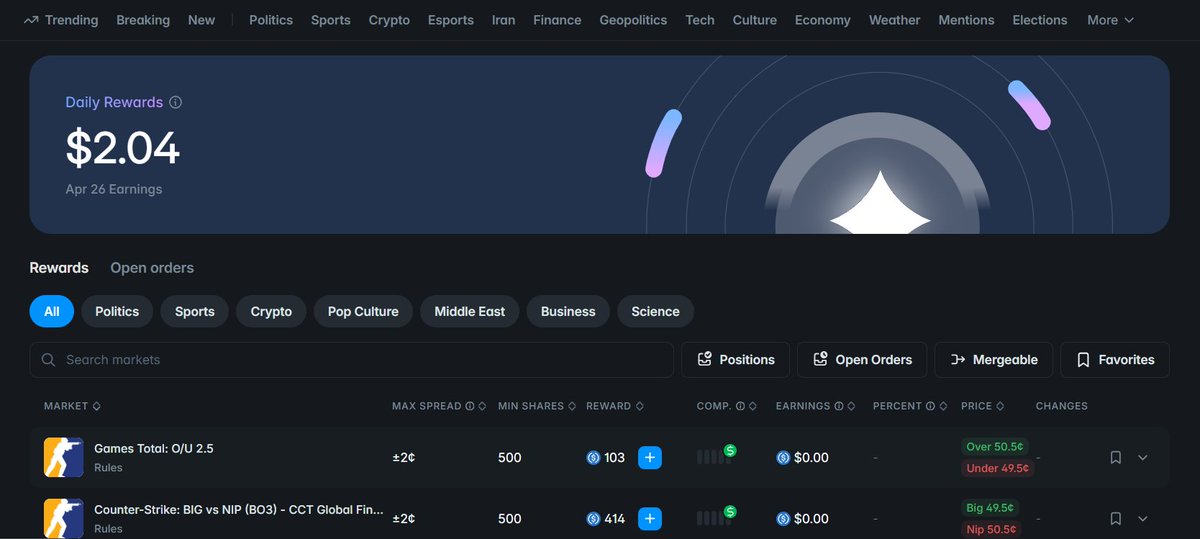Open the Tech category

click(x=700, y=20)
